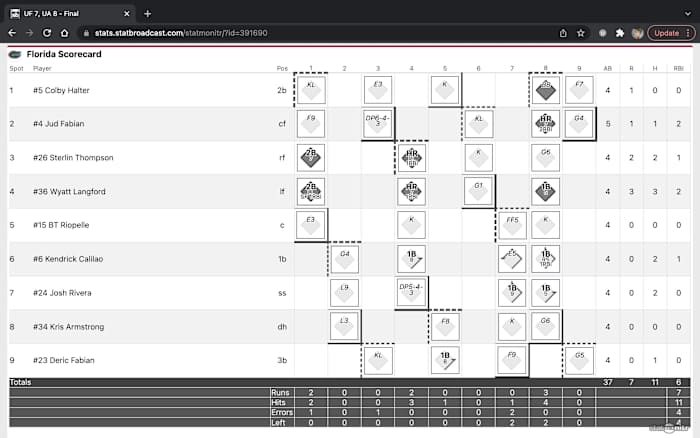Select Colby Halter's inning 8 walk diamond

coord(546,90)
